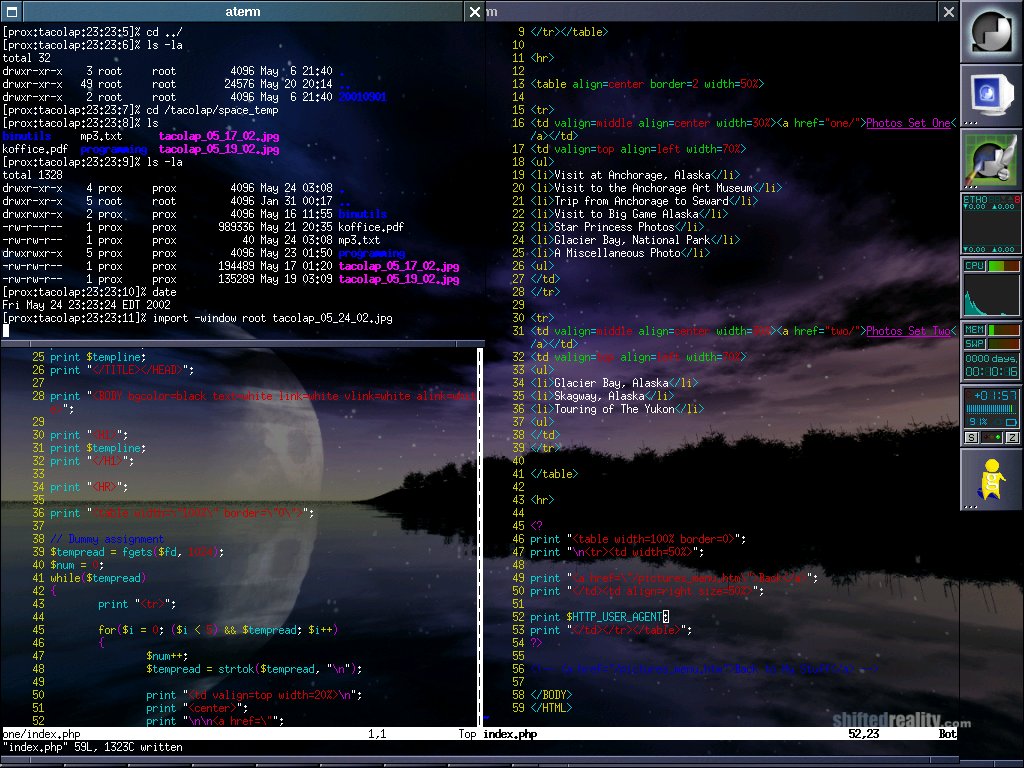Open the yellow Gaim figure dock icon
Screen dimensions: 1024x768
(x=991, y=480)
